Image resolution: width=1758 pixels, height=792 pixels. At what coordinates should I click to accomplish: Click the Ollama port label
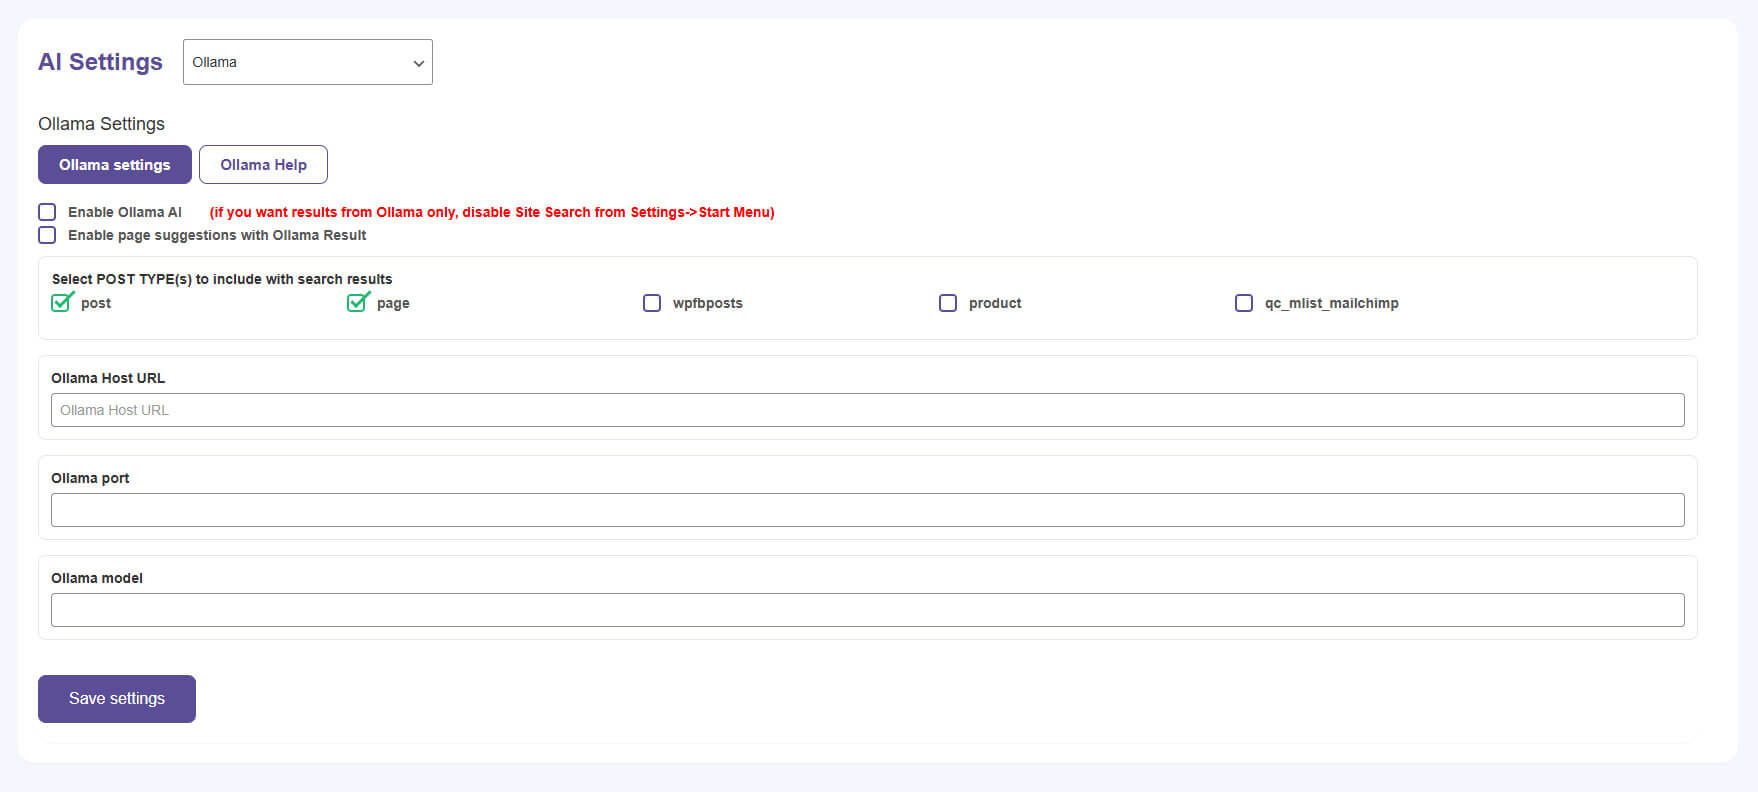pos(90,478)
